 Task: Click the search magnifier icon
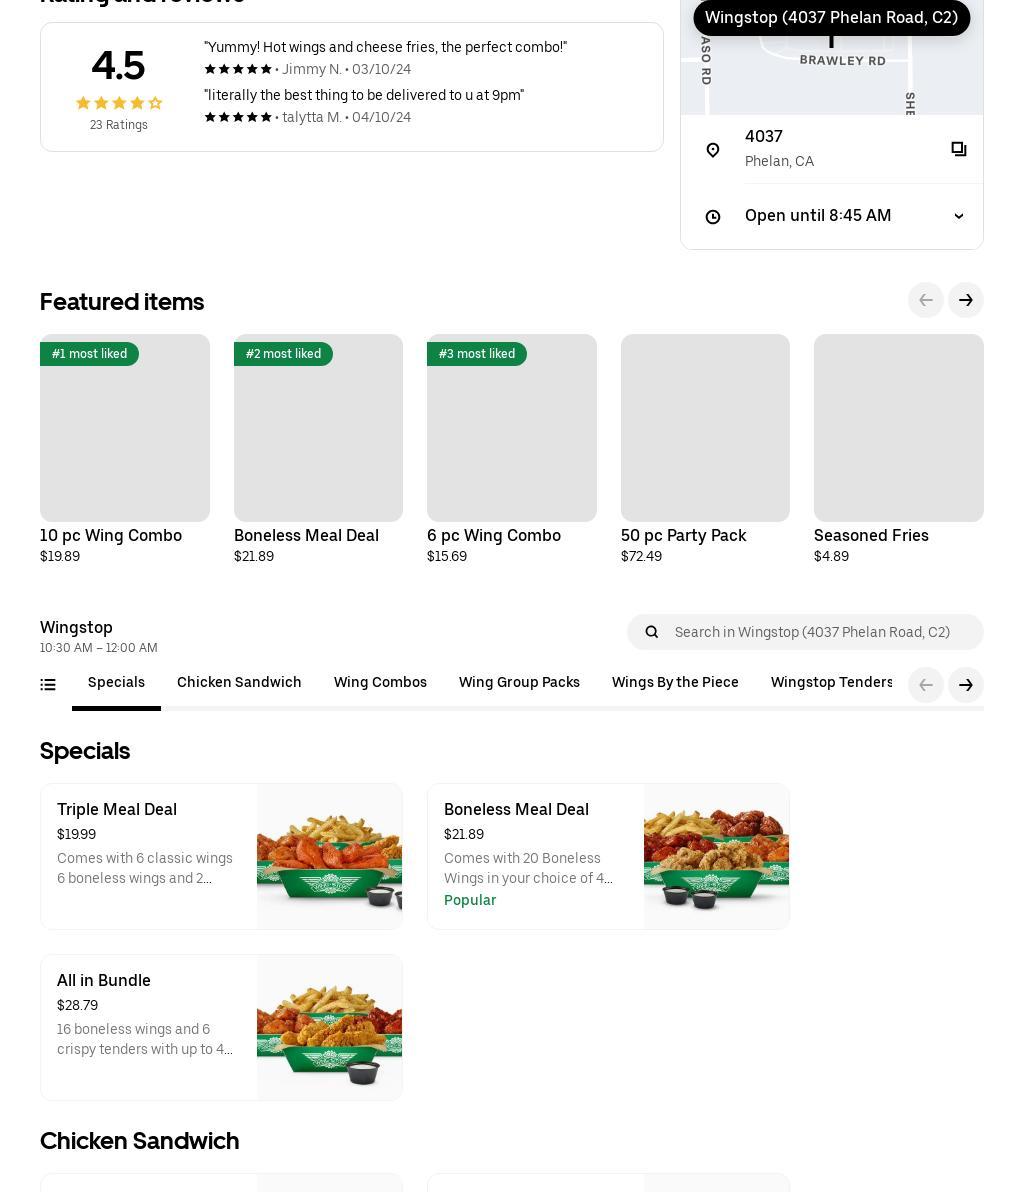[652, 632]
